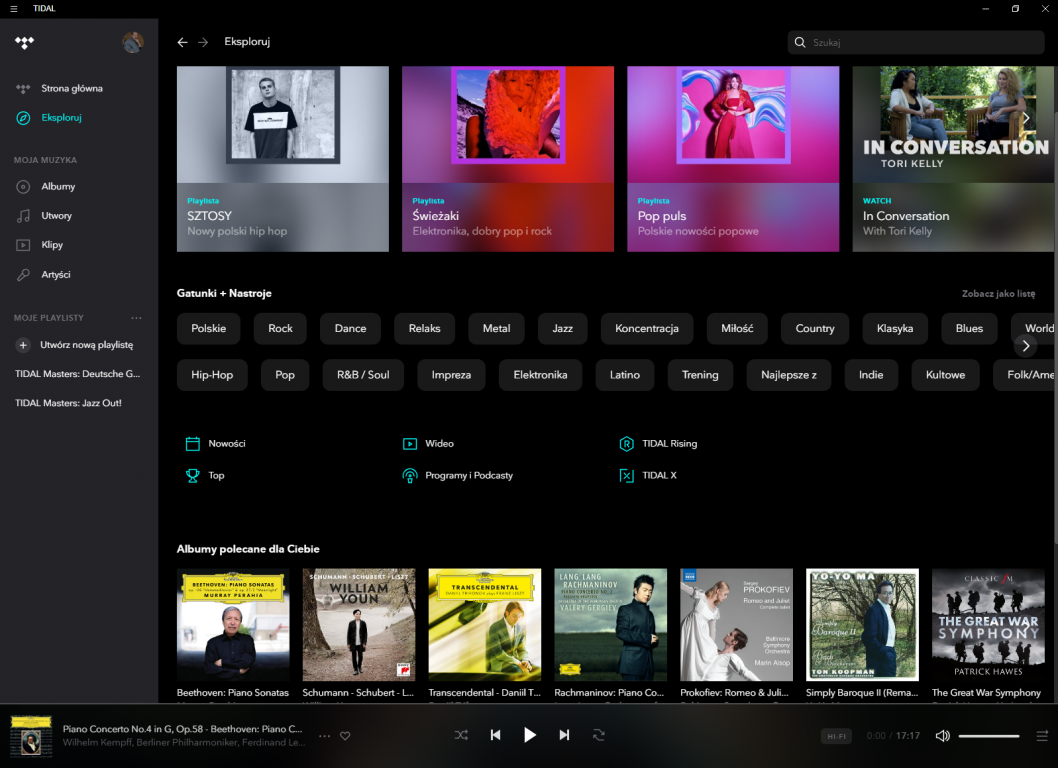Select the Jazz genre chip
Image resolution: width=1058 pixels, height=768 pixels.
point(562,329)
